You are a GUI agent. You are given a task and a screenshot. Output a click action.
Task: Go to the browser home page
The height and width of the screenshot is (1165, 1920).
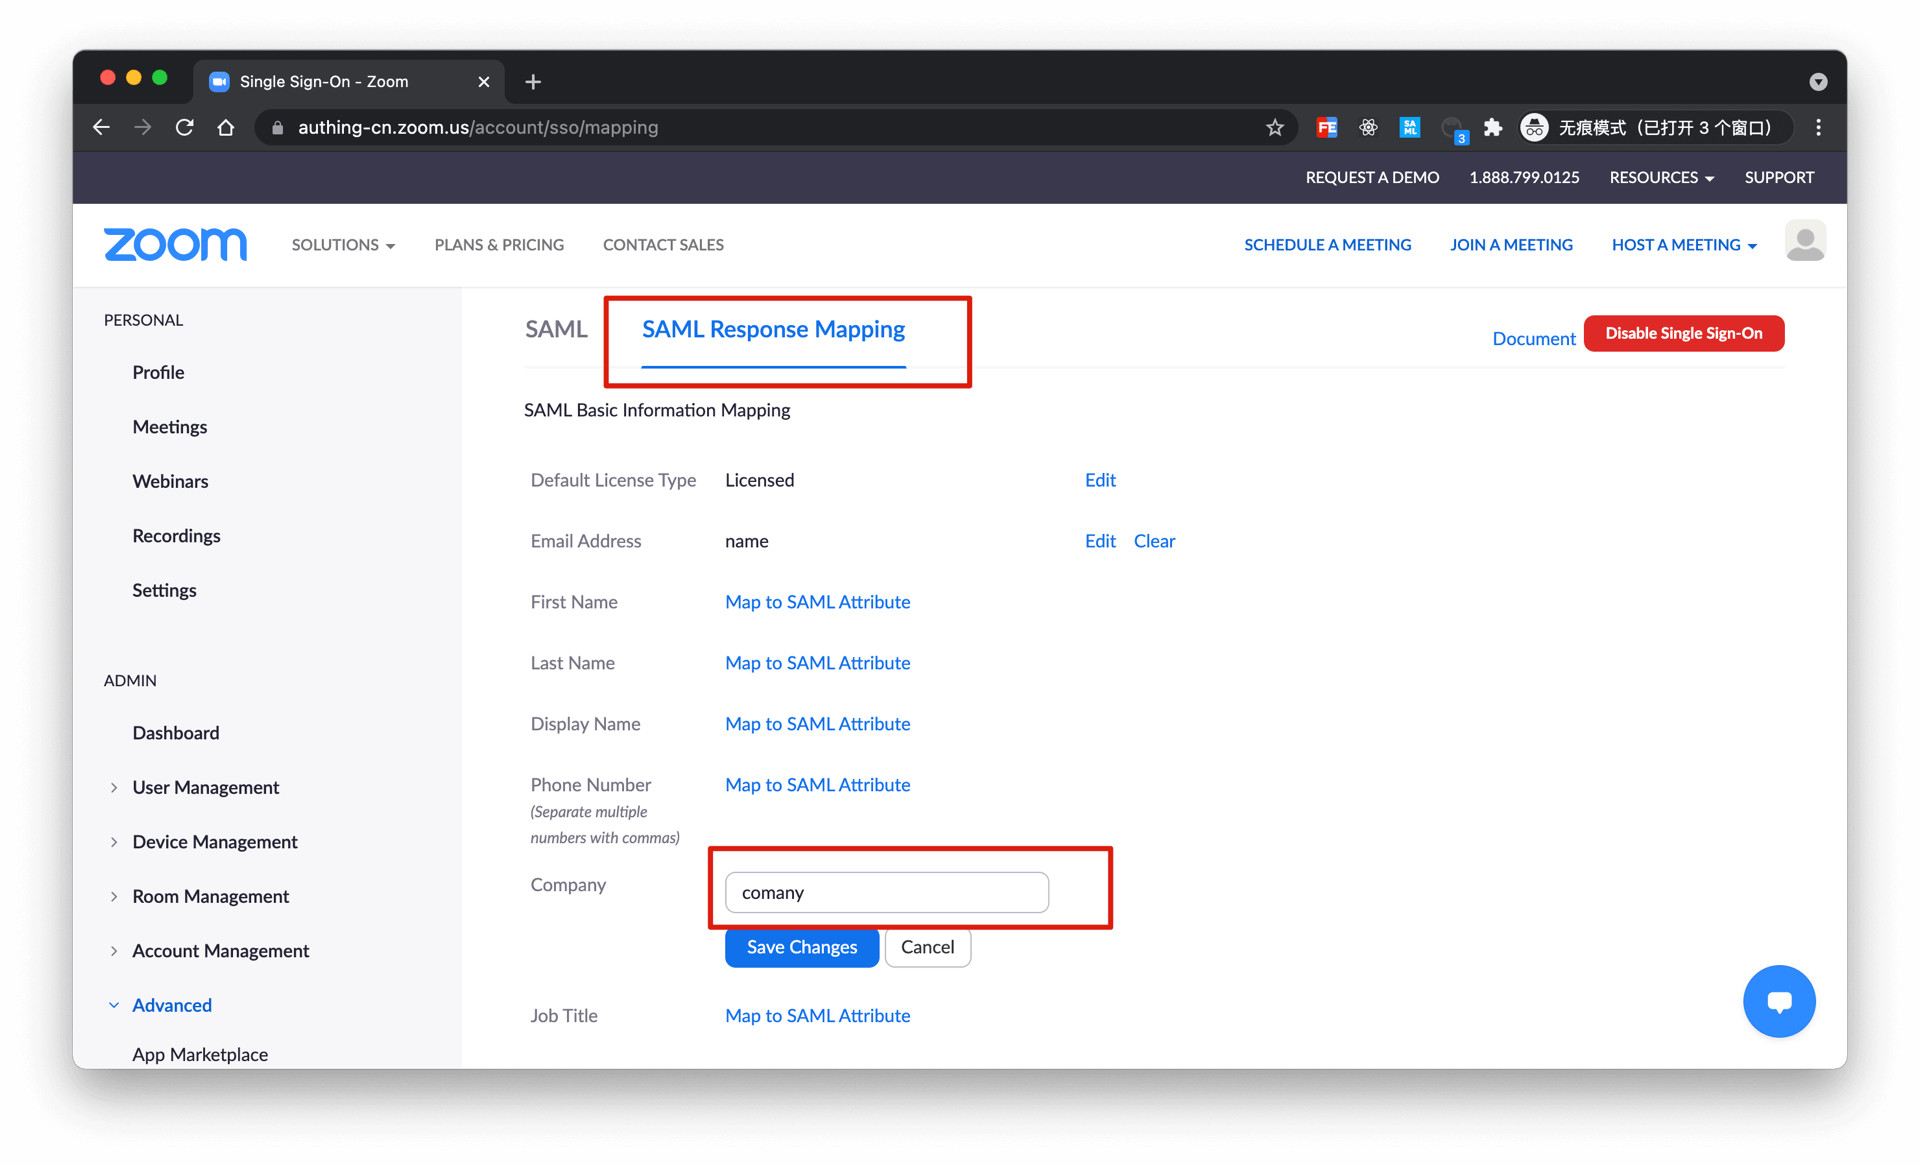[x=226, y=127]
